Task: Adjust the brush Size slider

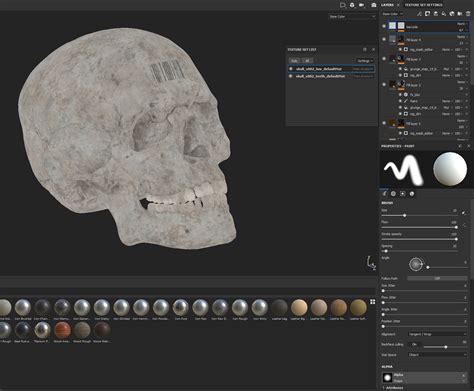Action: click(419, 215)
